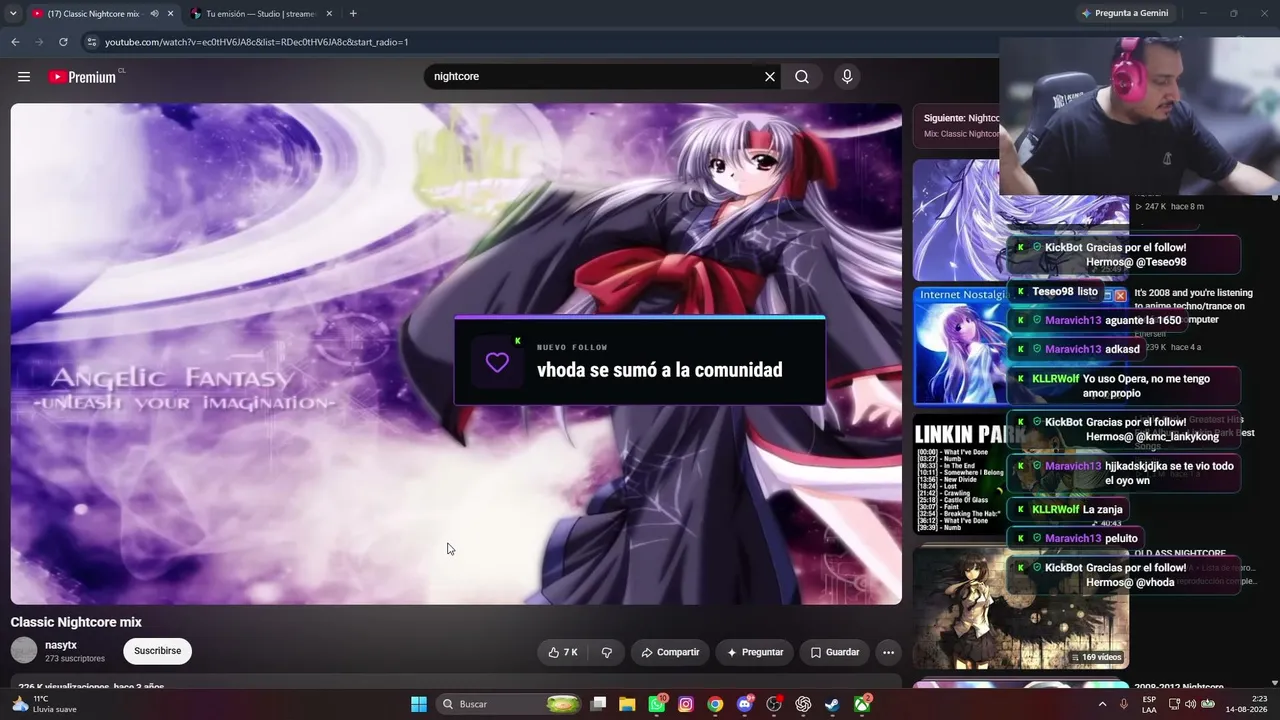
Task: Mute the Classic Nightcore tab audio icon
Action: pyautogui.click(x=154, y=14)
